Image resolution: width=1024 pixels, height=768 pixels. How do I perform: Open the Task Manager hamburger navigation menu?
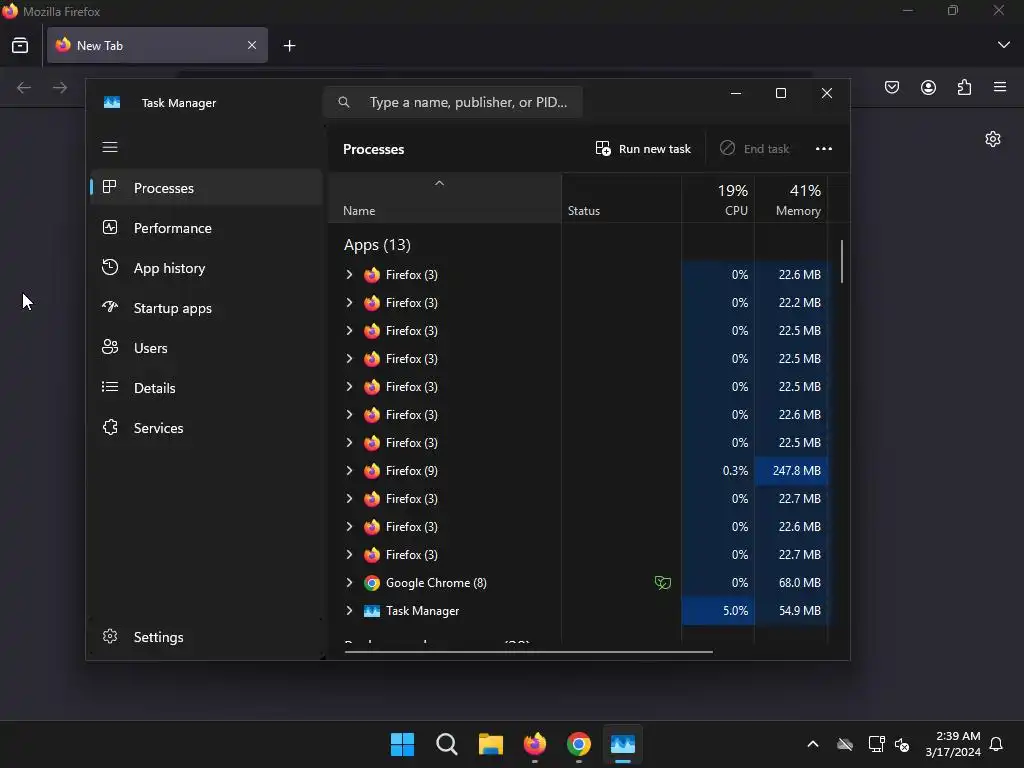pos(110,147)
